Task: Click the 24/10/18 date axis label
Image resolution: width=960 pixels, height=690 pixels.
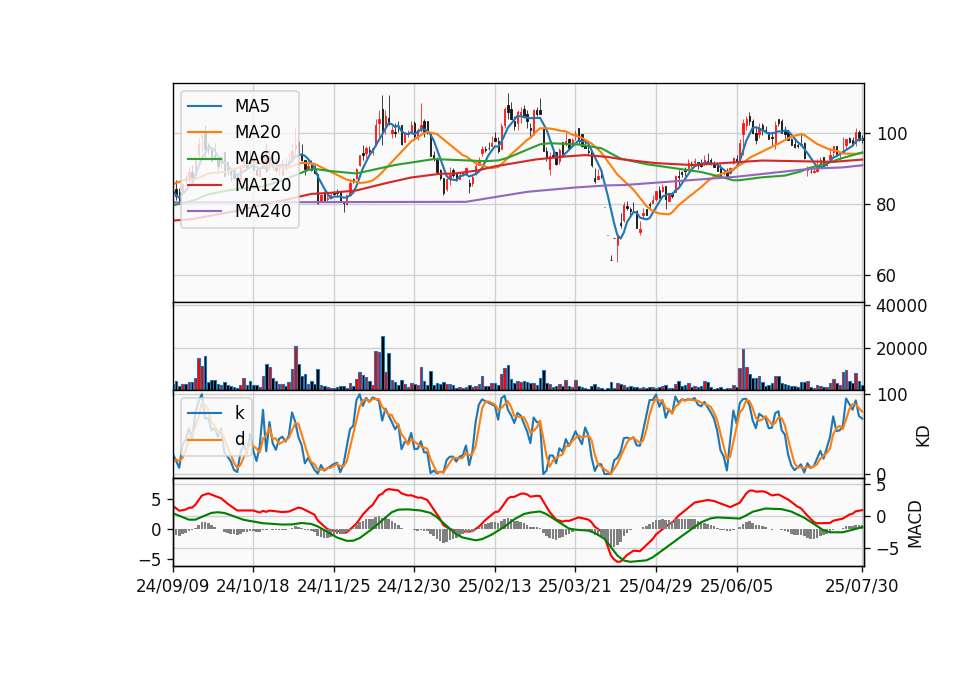Action: (x=253, y=586)
